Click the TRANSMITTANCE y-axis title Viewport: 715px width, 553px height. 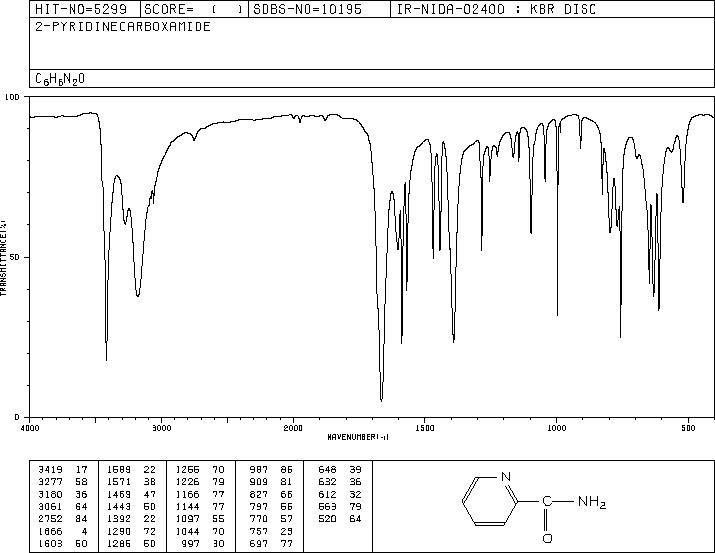point(4,258)
